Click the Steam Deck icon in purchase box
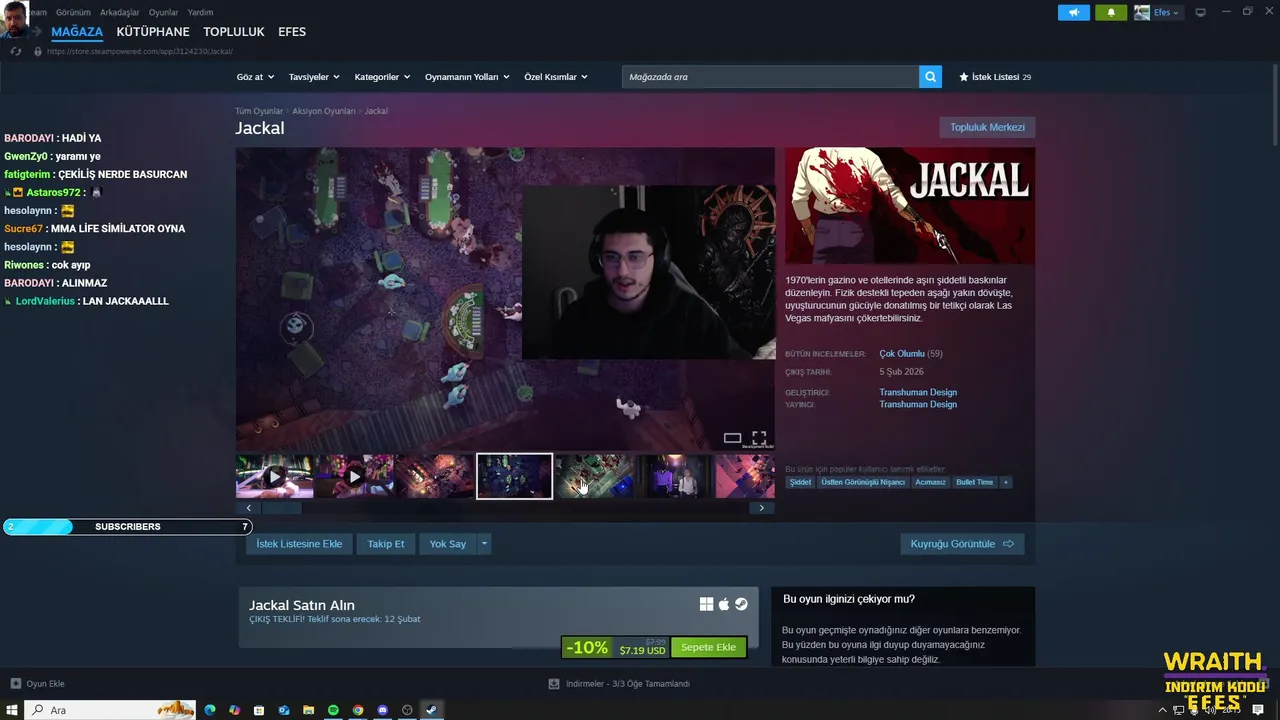The width and height of the screenshot is (1280, 720). click(x=741, y=604)
